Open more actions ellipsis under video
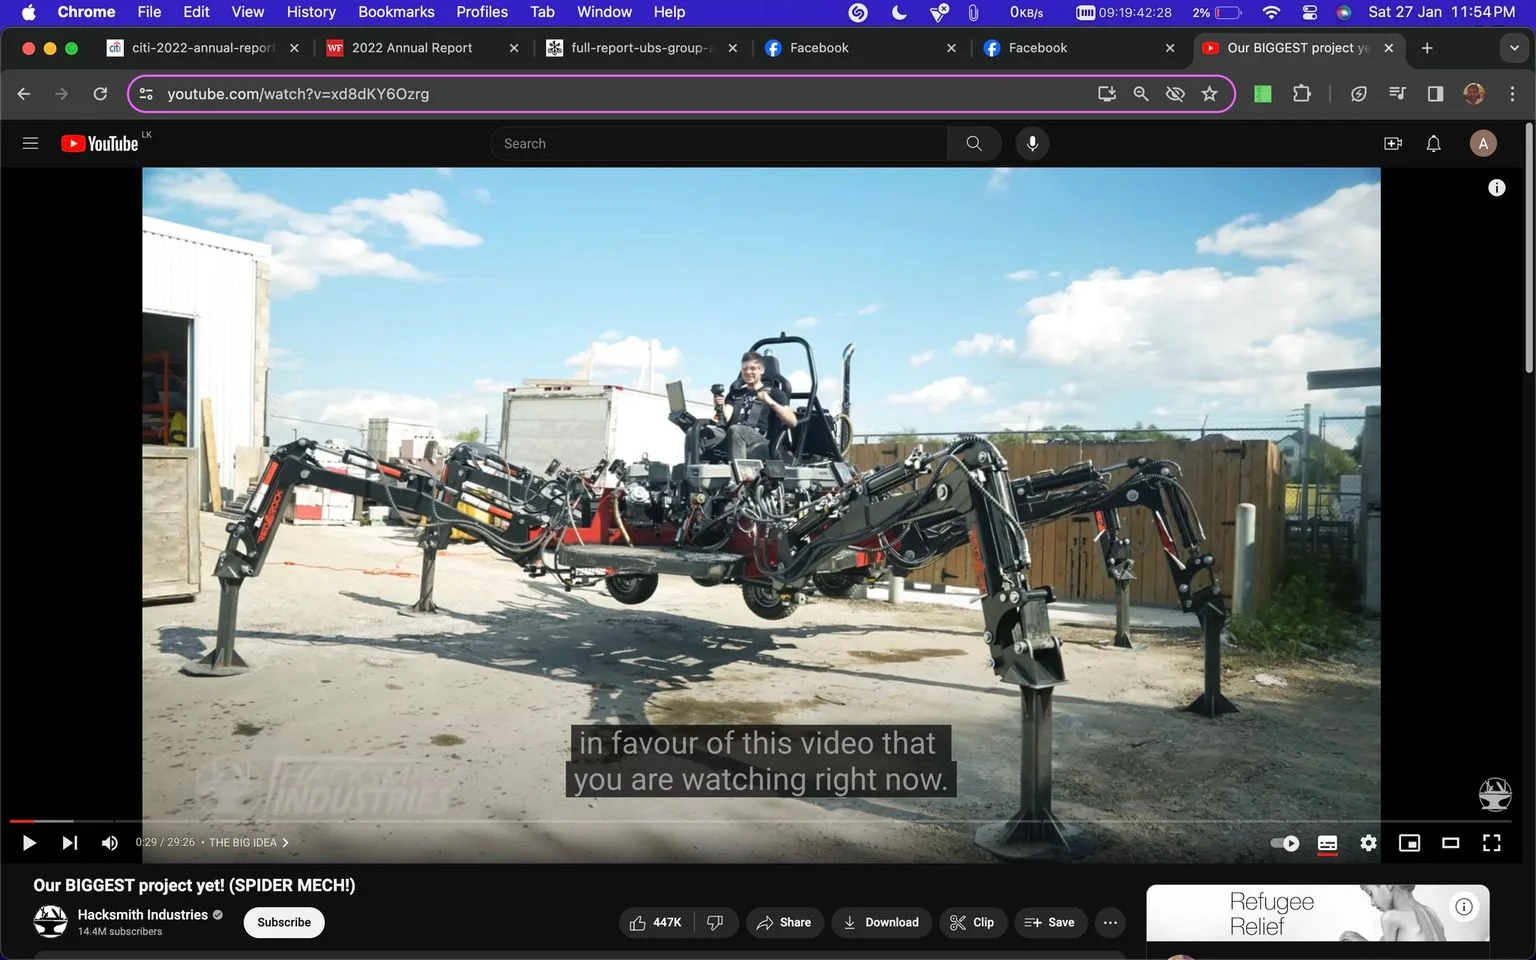1536x960 pixels. (x=1110, y=922)
